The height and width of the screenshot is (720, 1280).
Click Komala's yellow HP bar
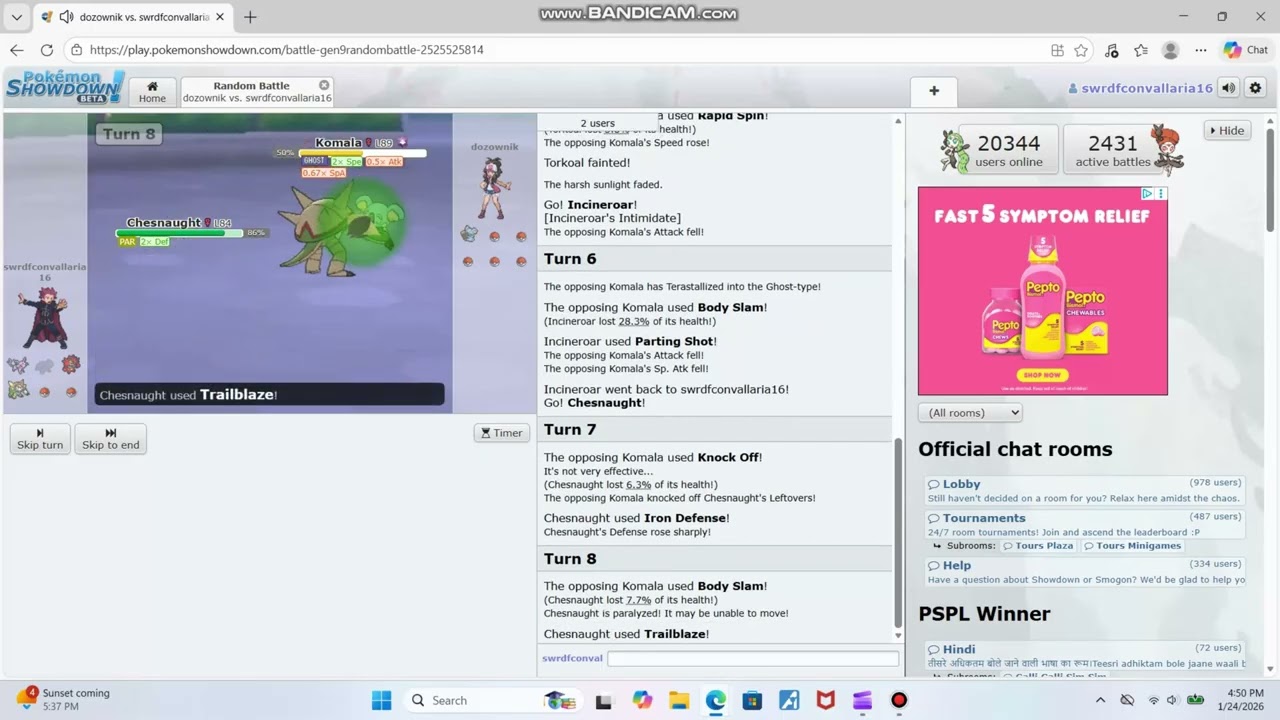(x=362, y=153)
